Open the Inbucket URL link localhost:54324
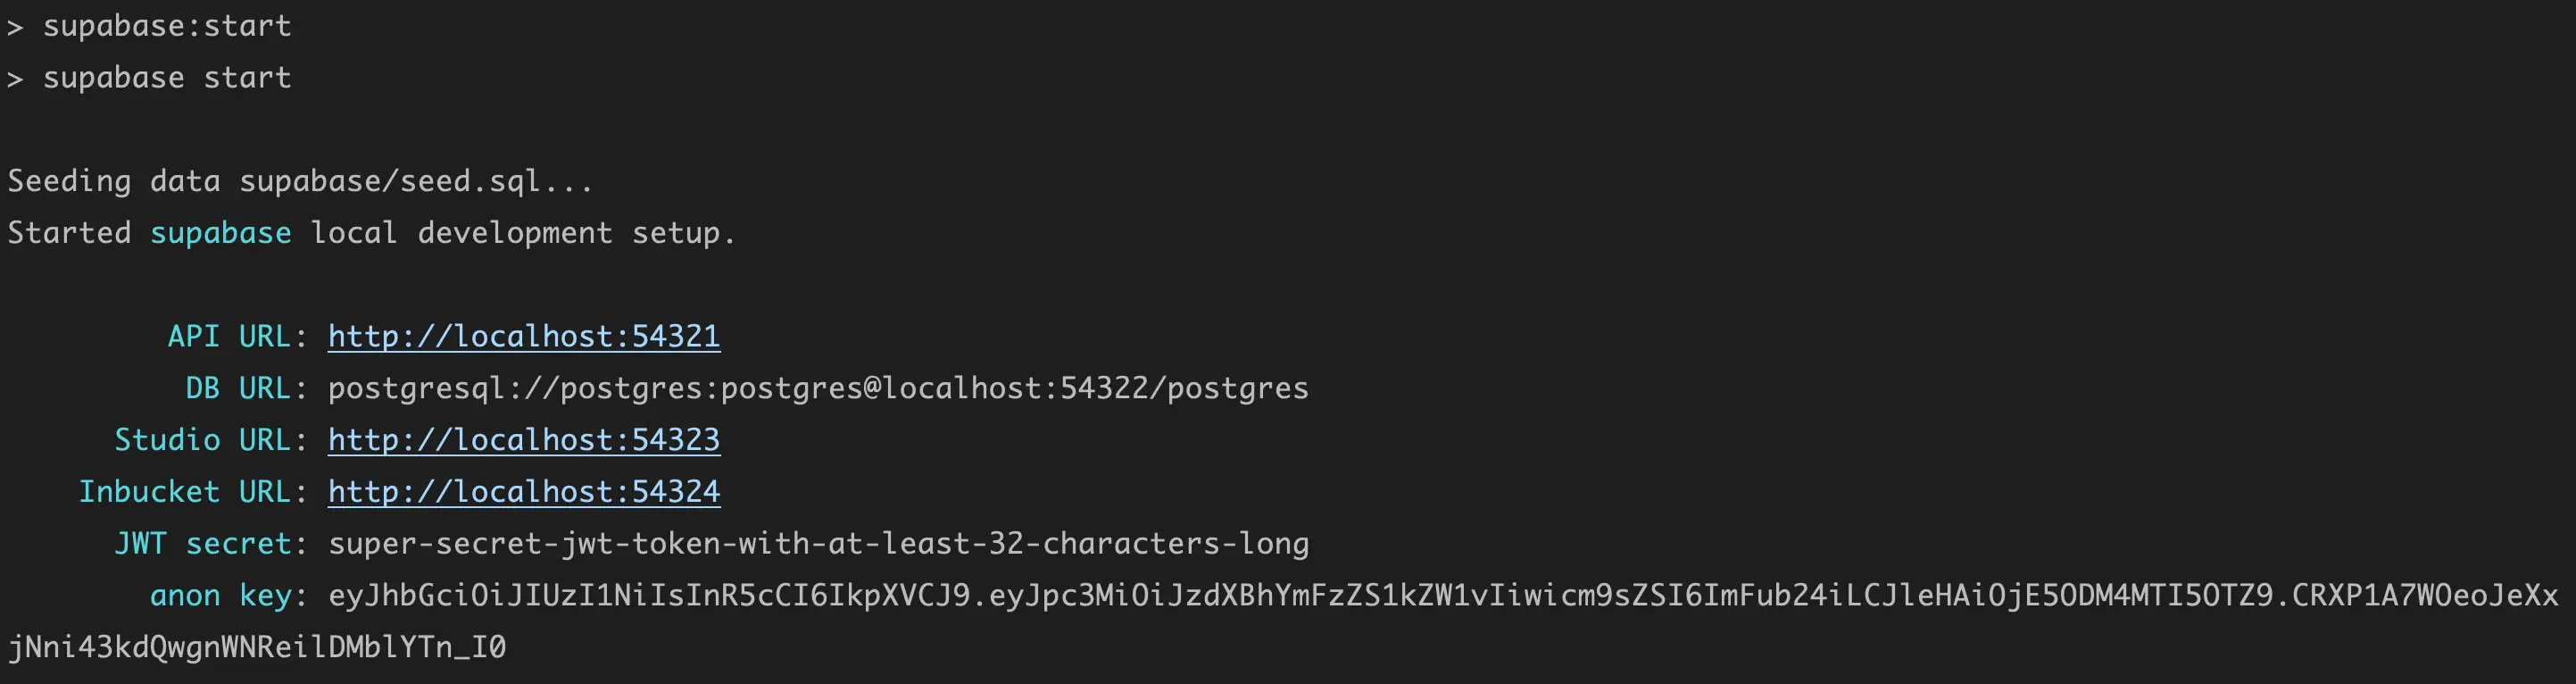The width and height of the screenshot is (2576, 684). click(x=523, y=492)
